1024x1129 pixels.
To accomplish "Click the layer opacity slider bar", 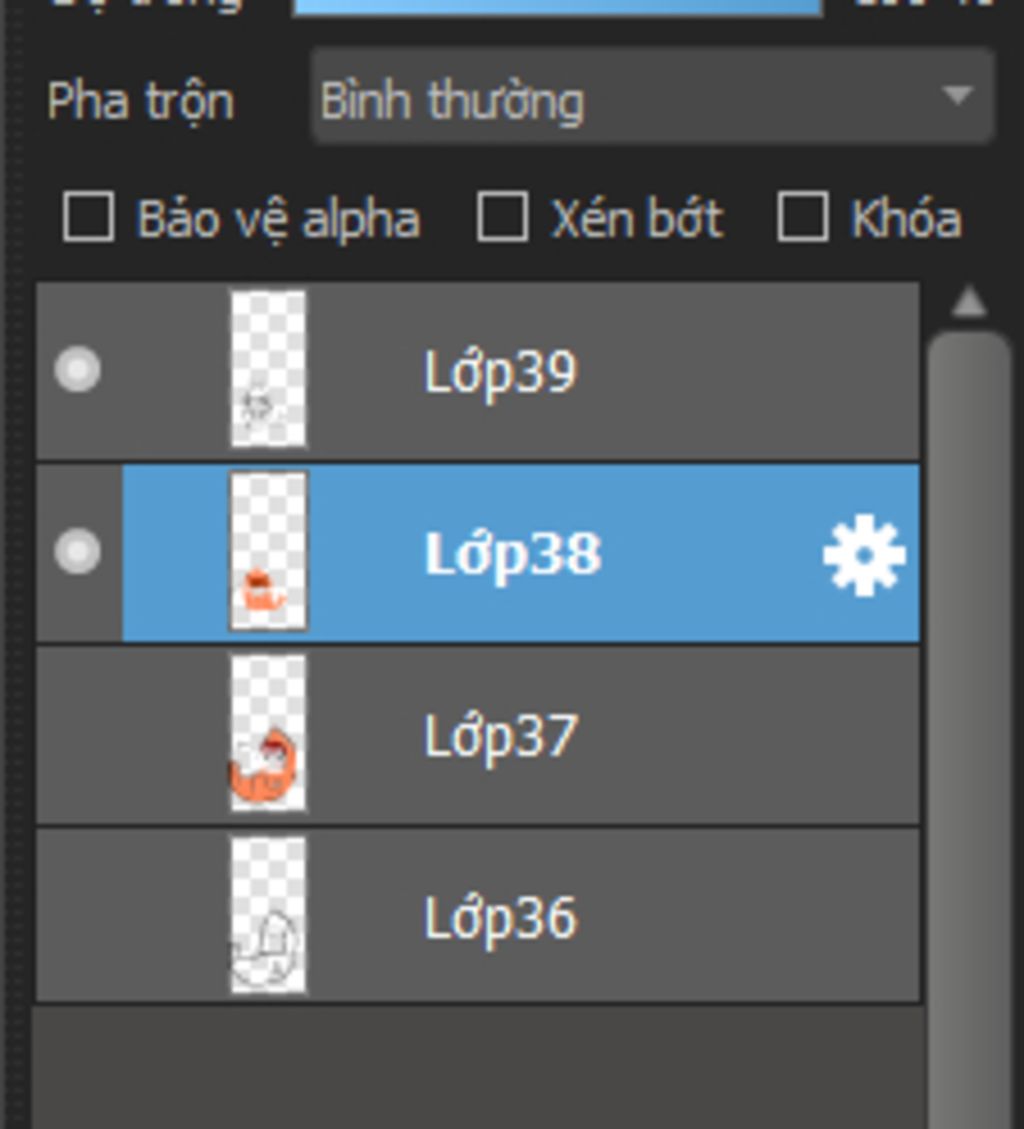I will coord(556,6).
